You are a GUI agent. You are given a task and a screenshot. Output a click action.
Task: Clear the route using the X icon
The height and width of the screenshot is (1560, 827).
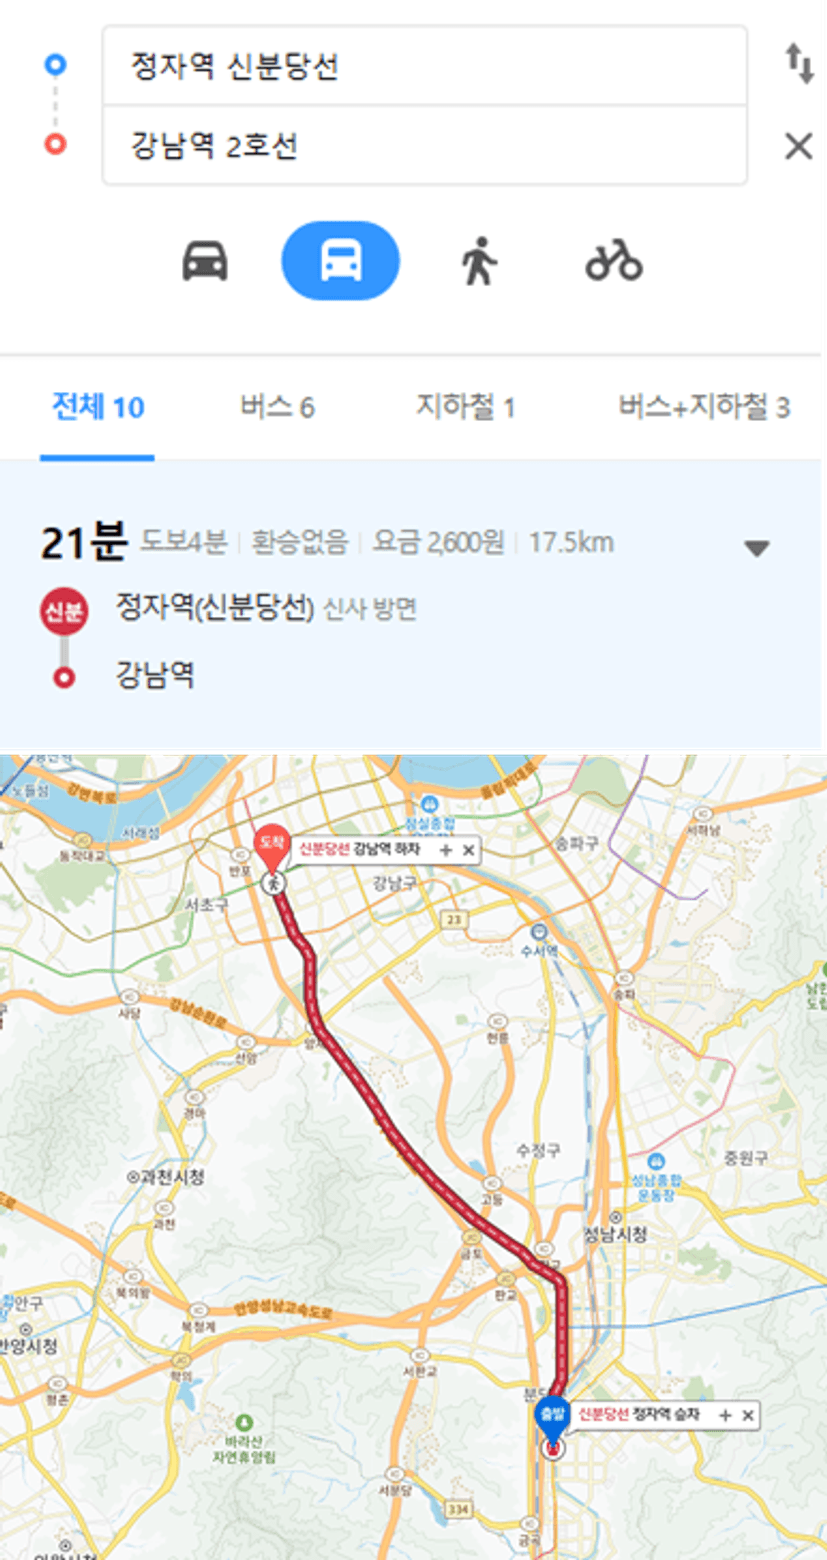[798, 147]
